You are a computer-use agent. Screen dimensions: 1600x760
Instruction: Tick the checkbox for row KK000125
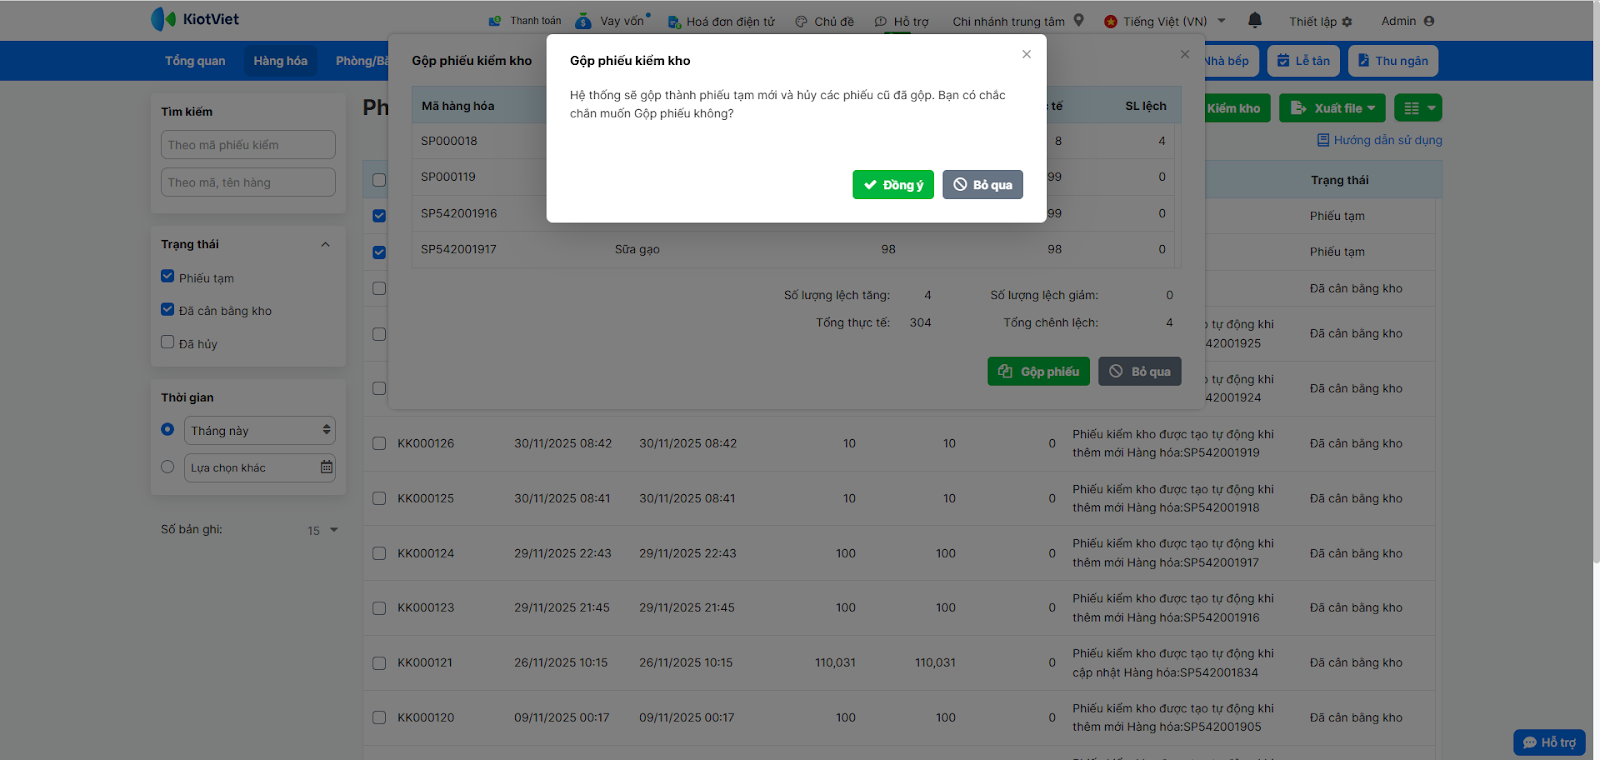[379, 498]
